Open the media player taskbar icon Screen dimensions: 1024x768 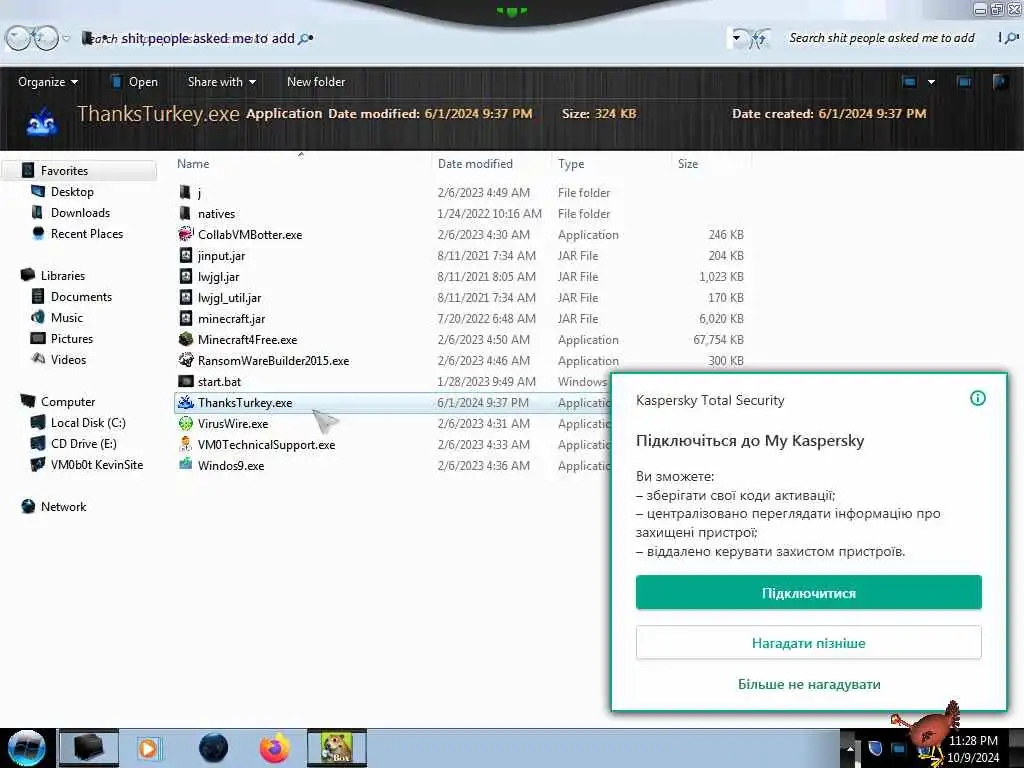click(x=148, y=748)
